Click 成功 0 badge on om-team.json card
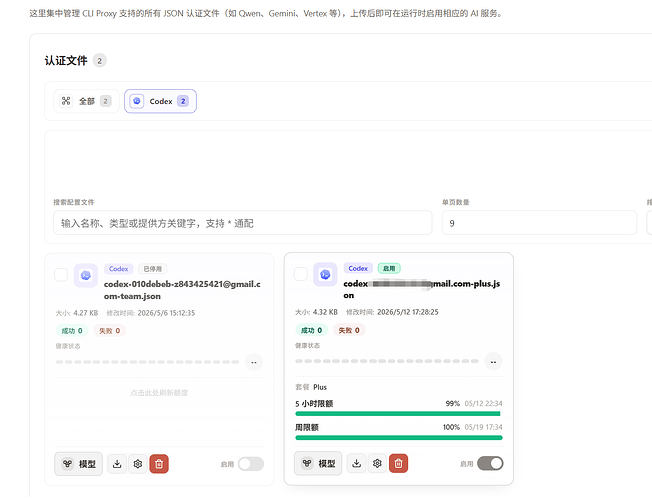 (72, 331)
